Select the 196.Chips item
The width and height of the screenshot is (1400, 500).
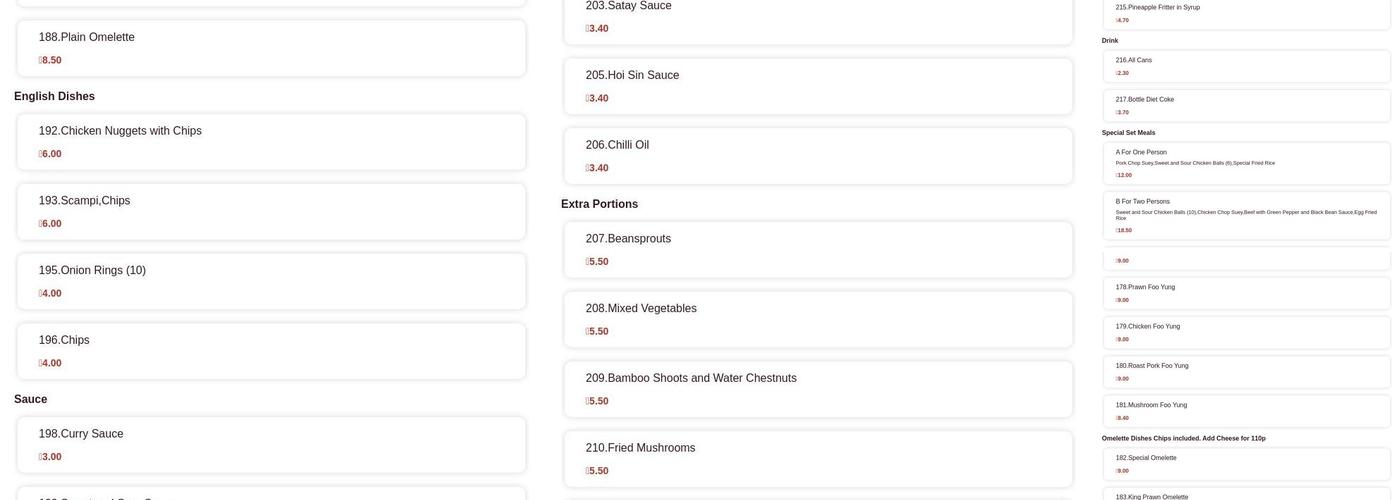[x=271, y=352]
